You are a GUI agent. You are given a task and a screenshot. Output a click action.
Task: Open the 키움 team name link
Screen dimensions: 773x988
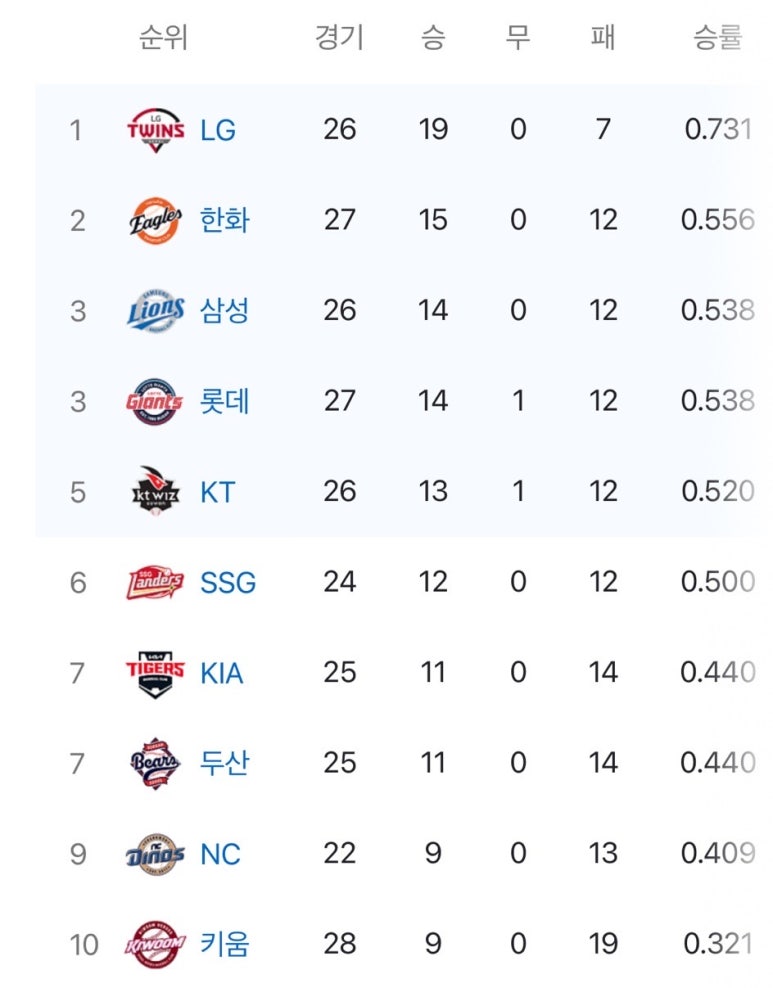tap(224, 945)
